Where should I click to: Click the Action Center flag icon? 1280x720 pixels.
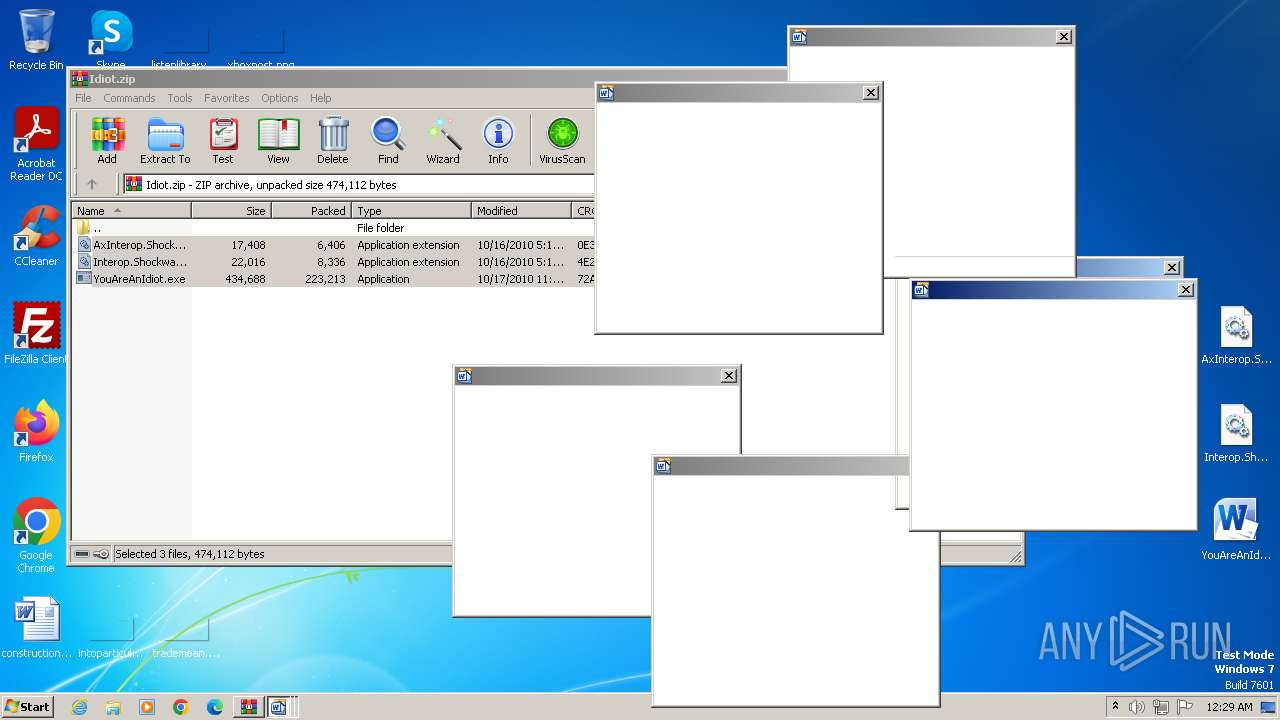[x=1185, y=707]
